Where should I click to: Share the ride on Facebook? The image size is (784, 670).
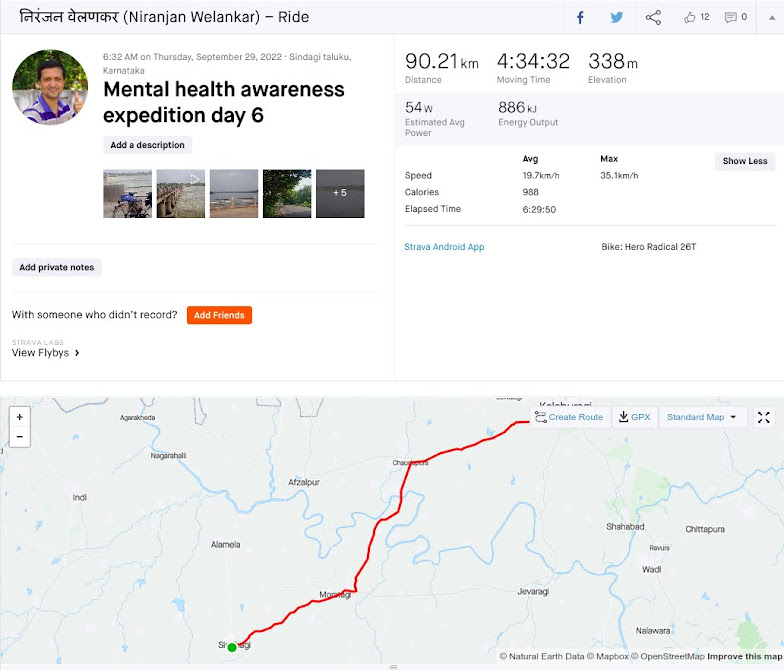pyautogui.click(x=580, y=18)
